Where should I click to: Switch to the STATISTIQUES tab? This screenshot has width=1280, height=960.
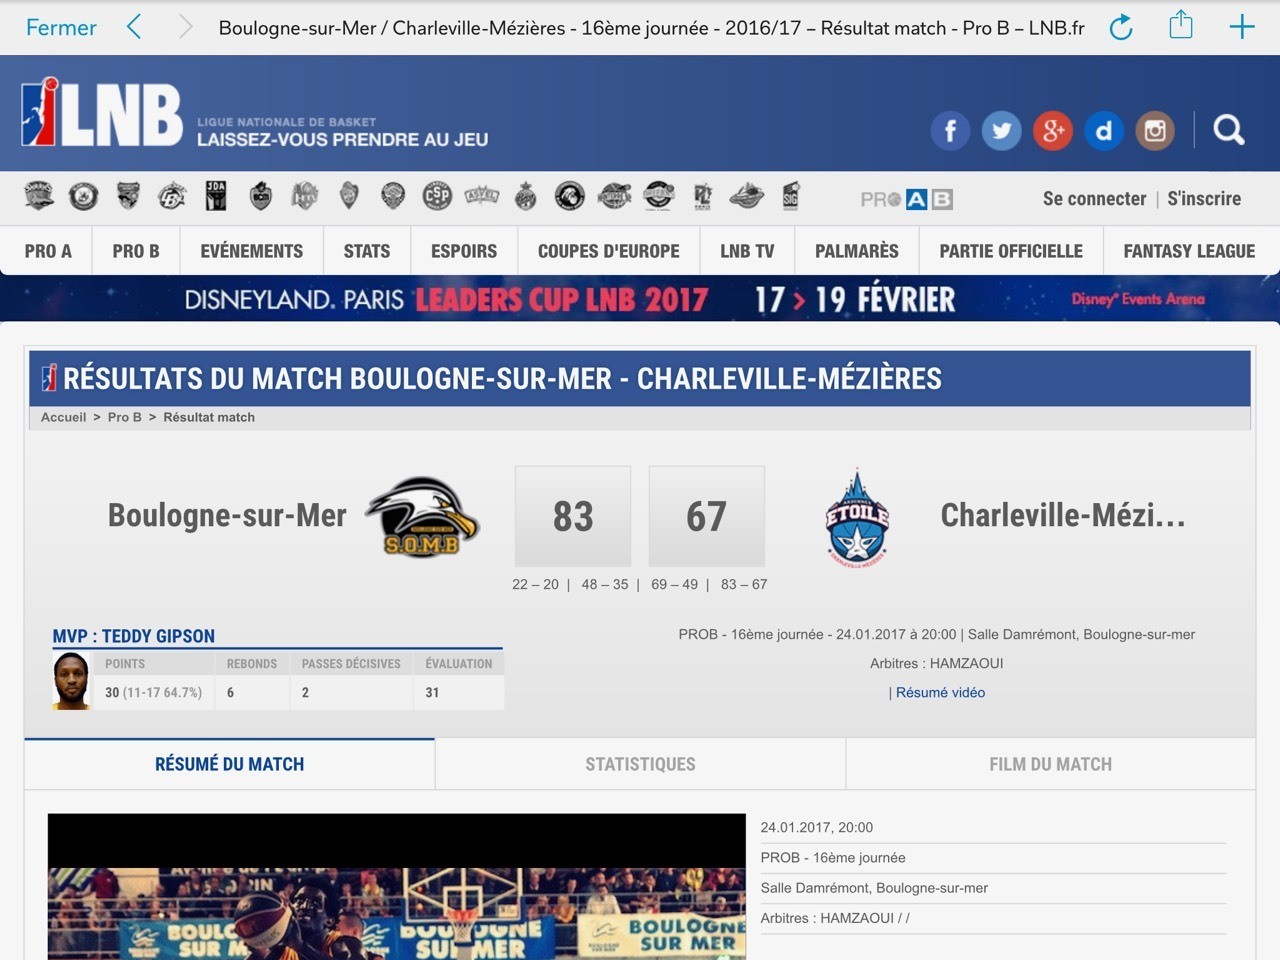coord(640,764)
